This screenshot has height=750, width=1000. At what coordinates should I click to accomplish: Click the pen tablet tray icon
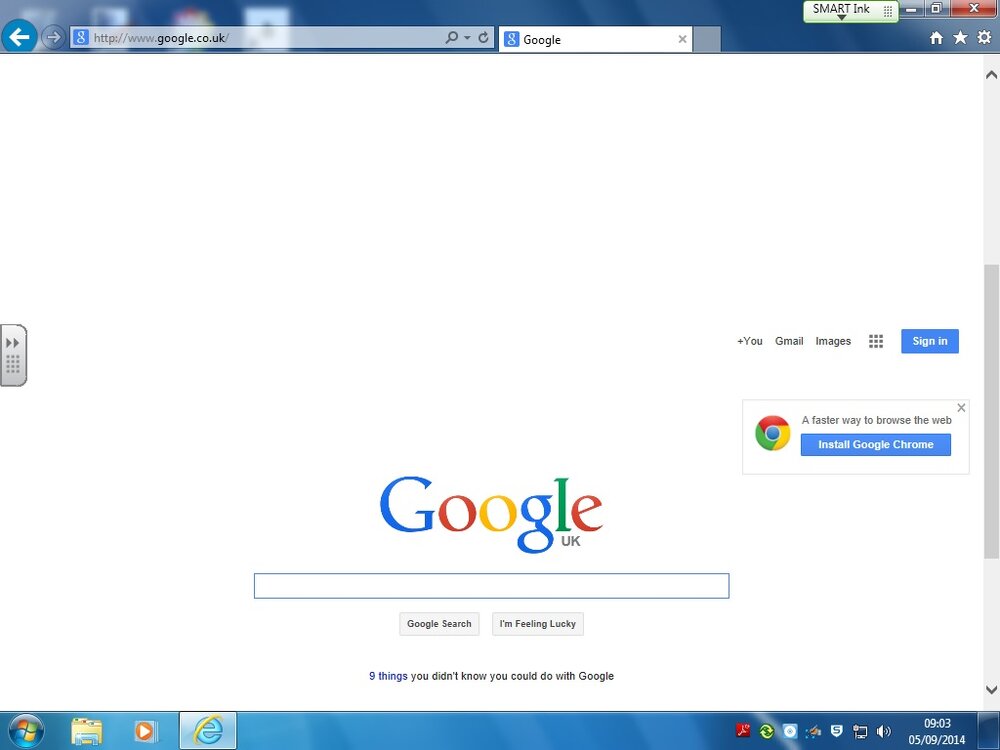point(813,731)
